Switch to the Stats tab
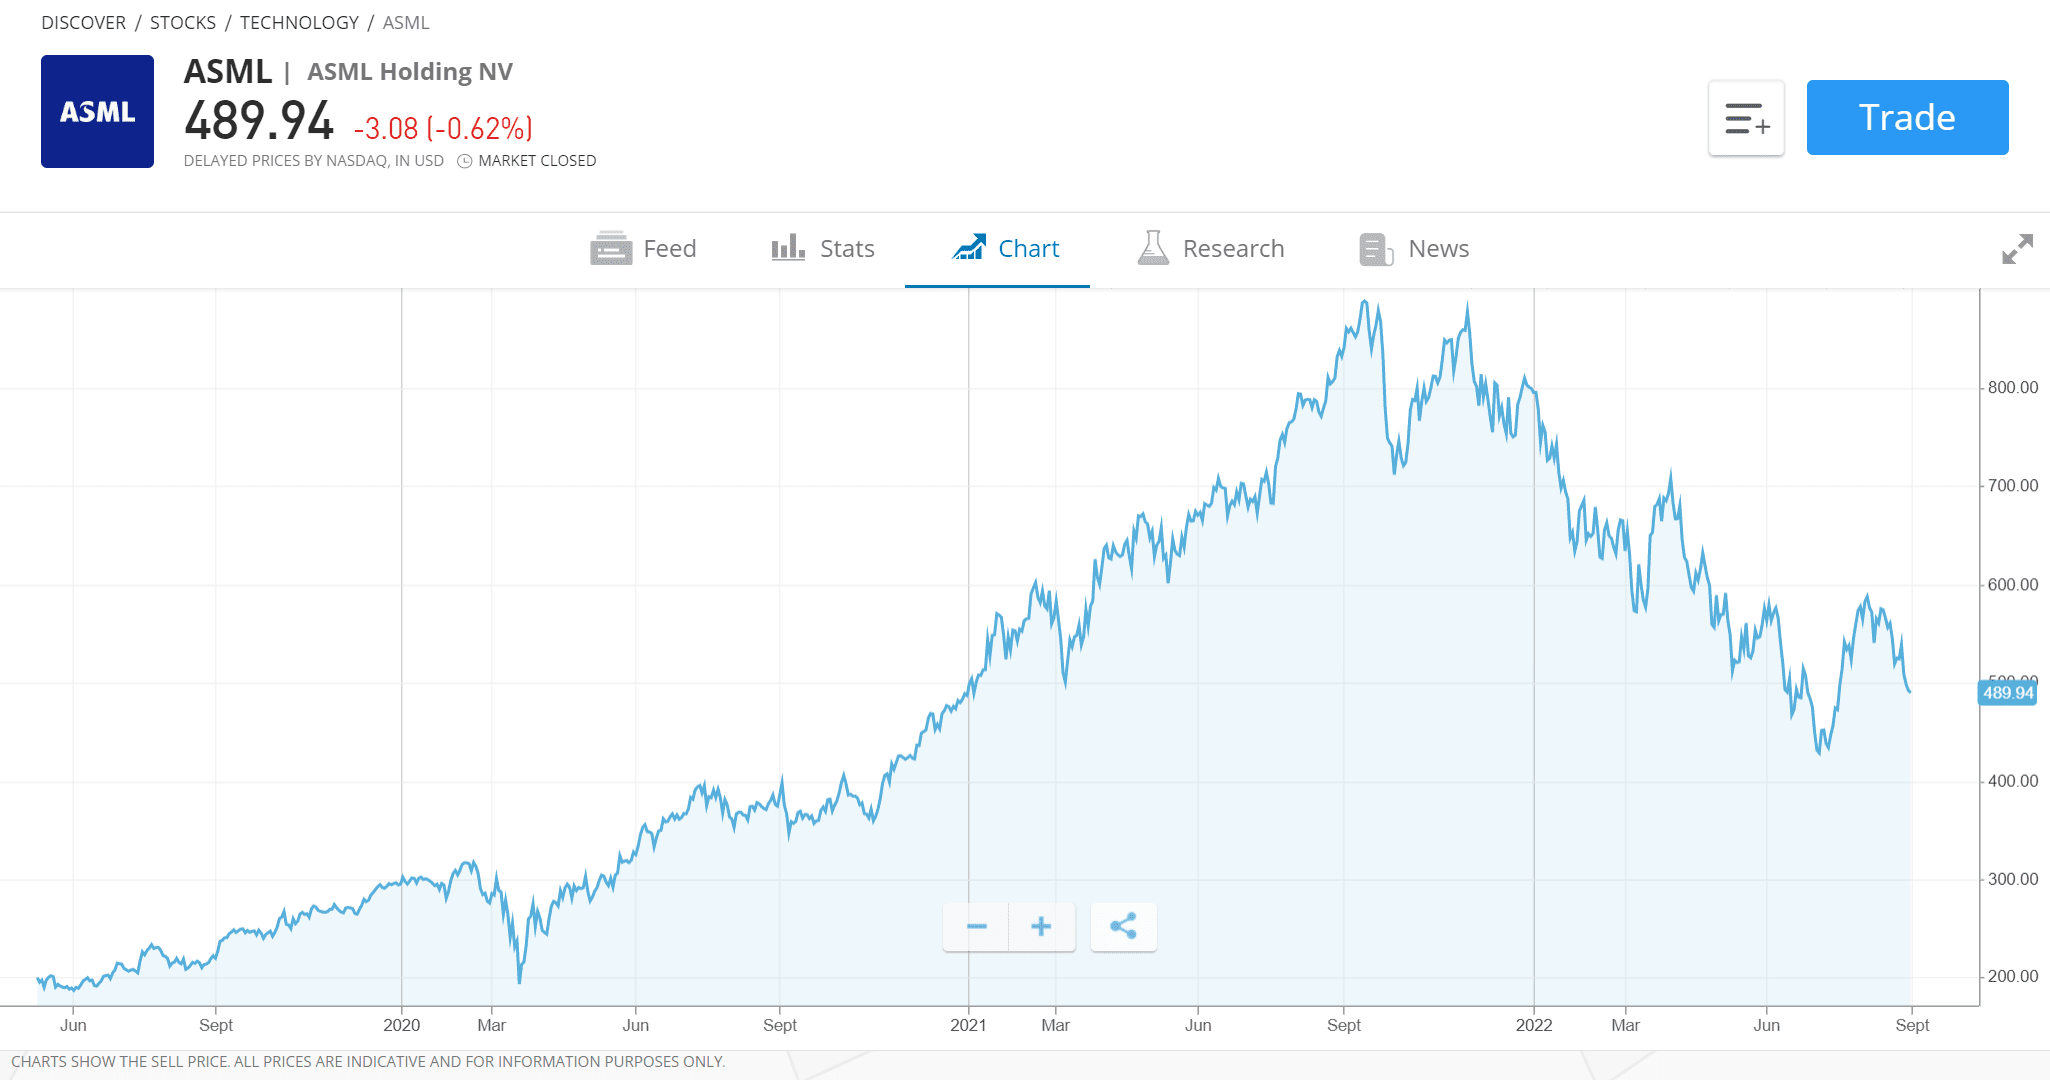The image size is (2050, 1080). coord(846,248)
